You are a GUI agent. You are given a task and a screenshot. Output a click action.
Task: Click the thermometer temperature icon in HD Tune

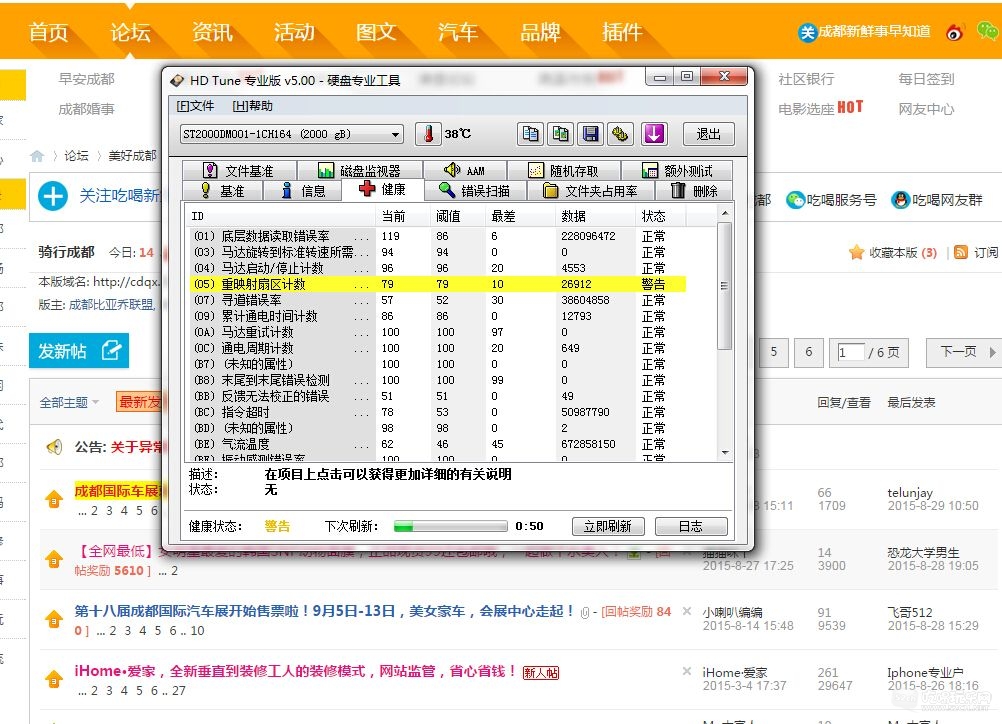428,134
